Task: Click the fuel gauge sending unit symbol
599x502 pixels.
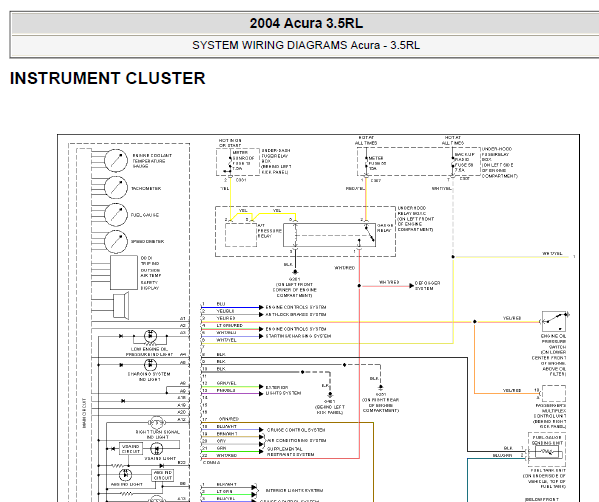Action: (547, 452)
